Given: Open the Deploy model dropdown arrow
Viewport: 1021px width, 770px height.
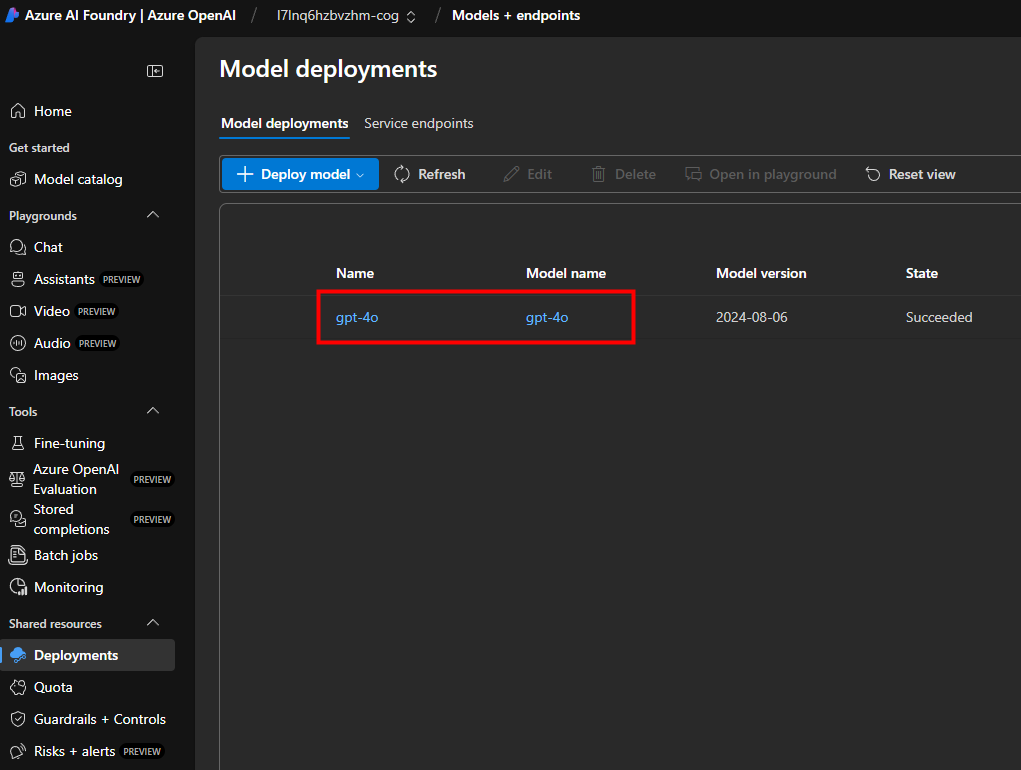Looking at the screenshot, I should [x=360, y=175].
